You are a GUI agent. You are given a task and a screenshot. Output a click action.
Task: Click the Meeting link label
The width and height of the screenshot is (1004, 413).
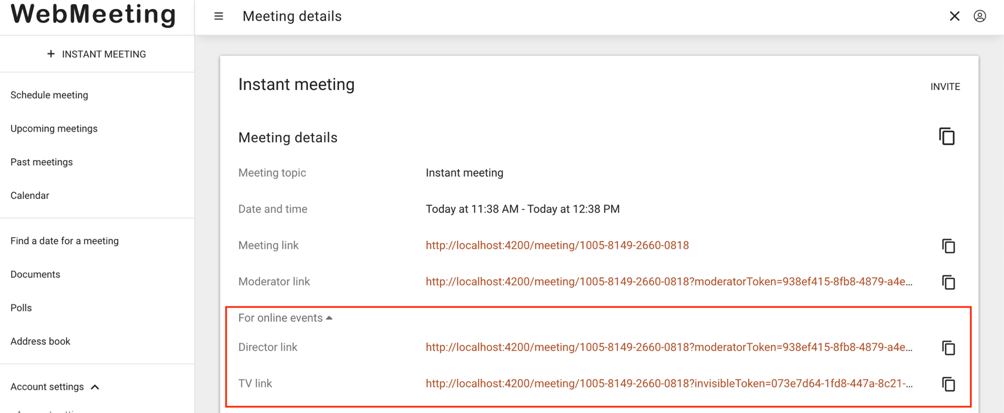[268, 245]
